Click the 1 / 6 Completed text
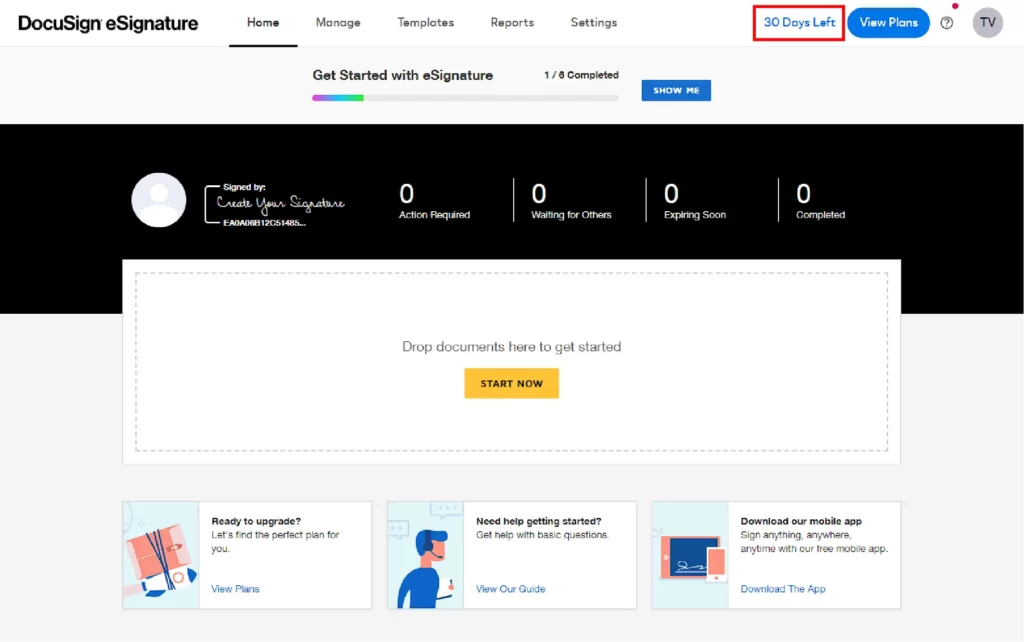Viewport: 1024px width, 642px height. coord(581,75)
